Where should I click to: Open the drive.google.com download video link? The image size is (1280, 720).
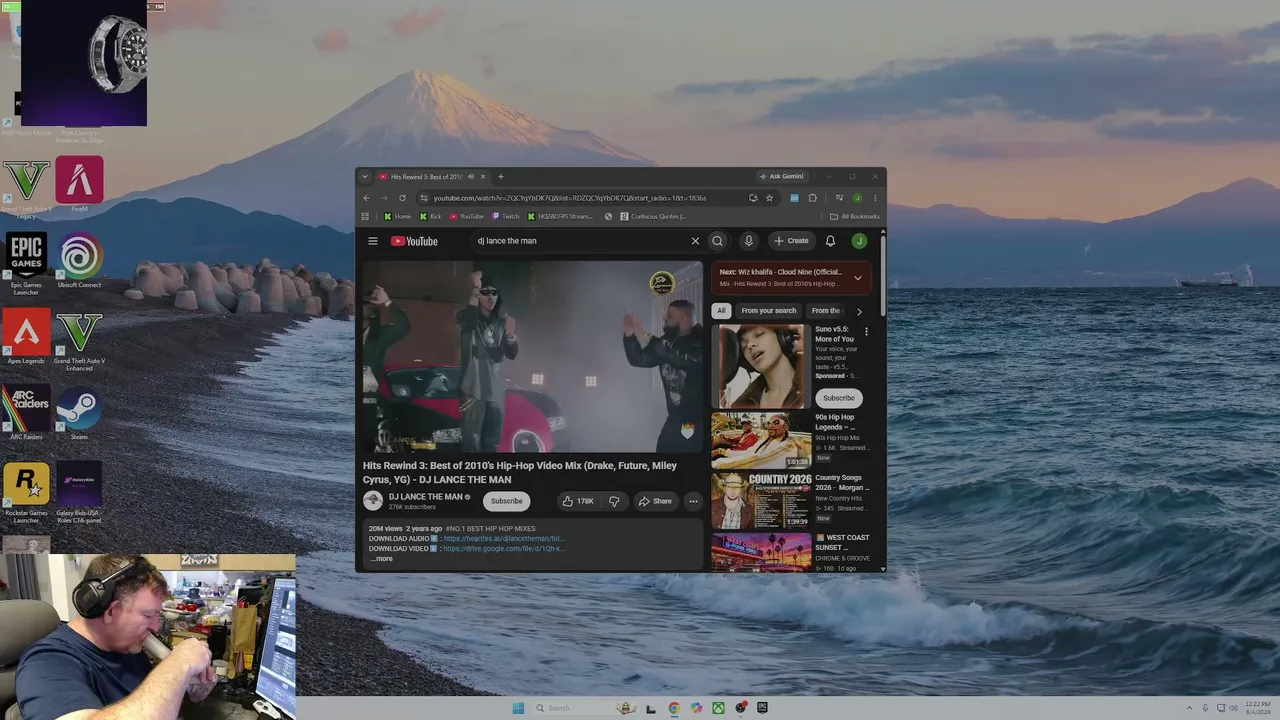tap(504, 549)
